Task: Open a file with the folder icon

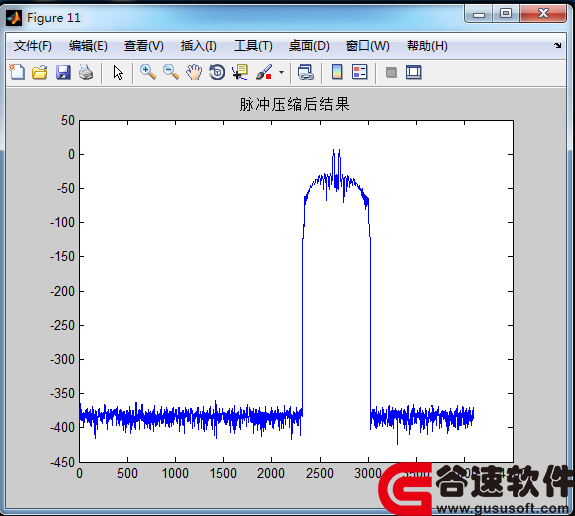Action: 40,72
